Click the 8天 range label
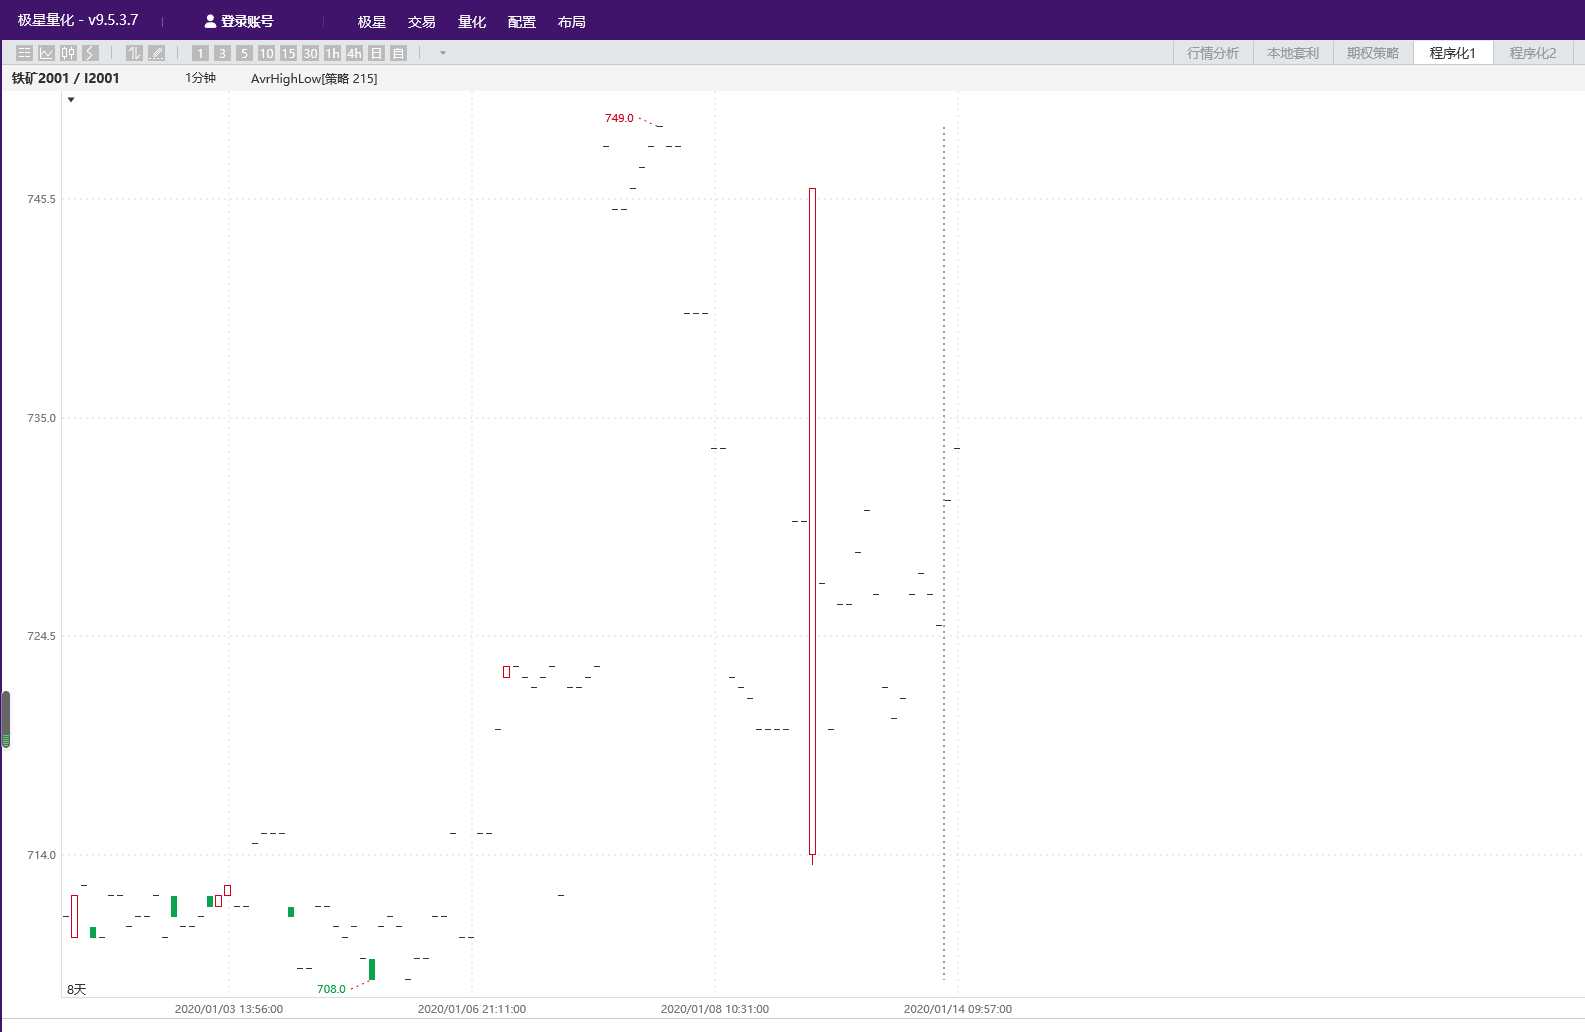Image resolution: width=1585 pixels, height=1032 pixels. click(x=77, y=989)
